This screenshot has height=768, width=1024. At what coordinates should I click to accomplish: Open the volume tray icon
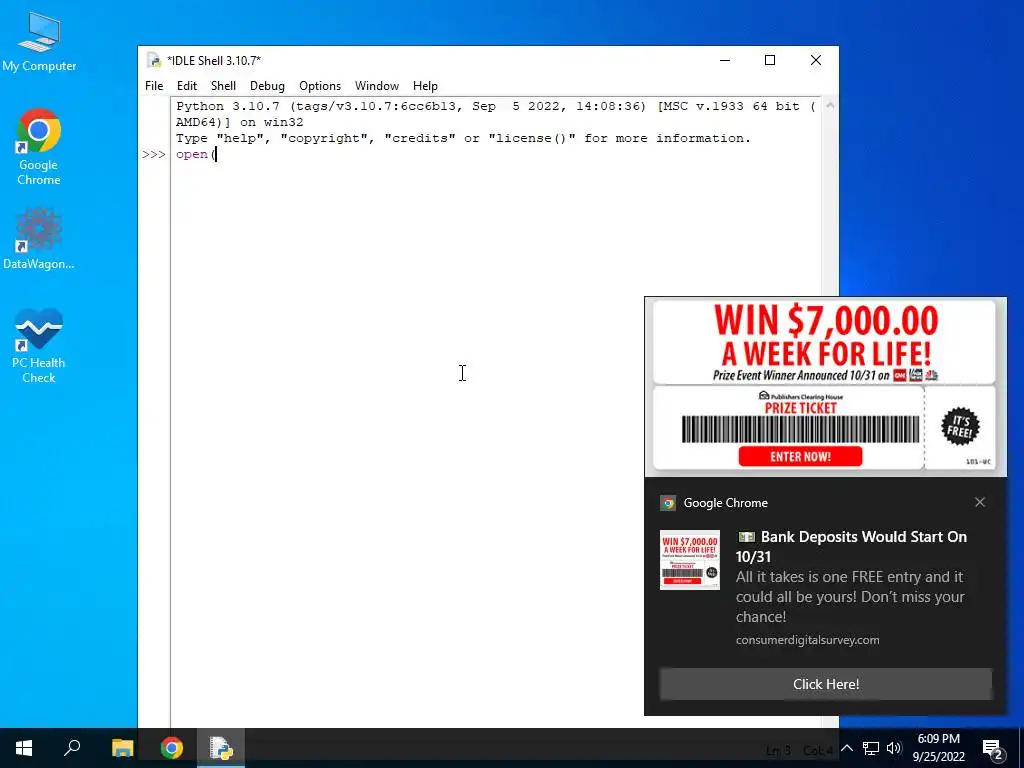click(x=894, y=748)
